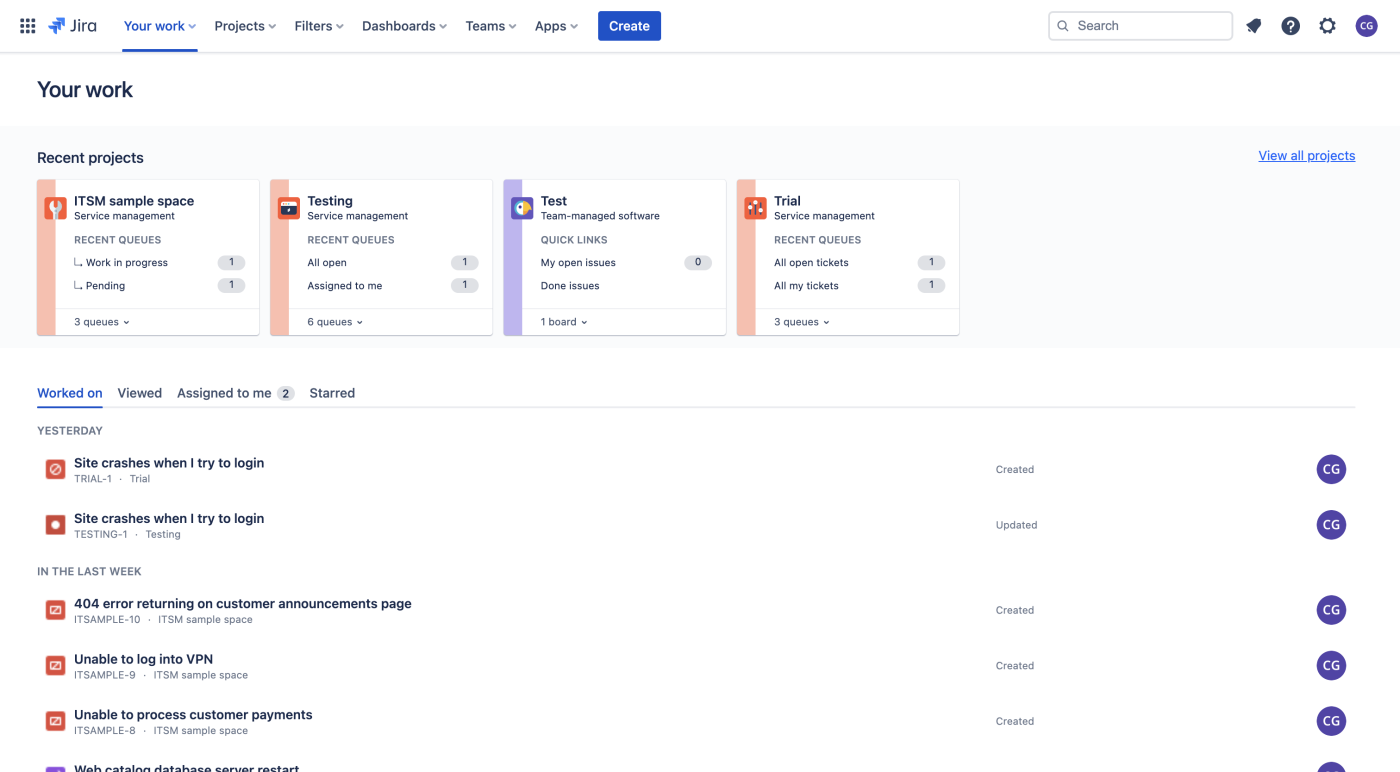Open the 'Unable to log into VPN' issue
Screen dimensions: 1400x772
143,659
